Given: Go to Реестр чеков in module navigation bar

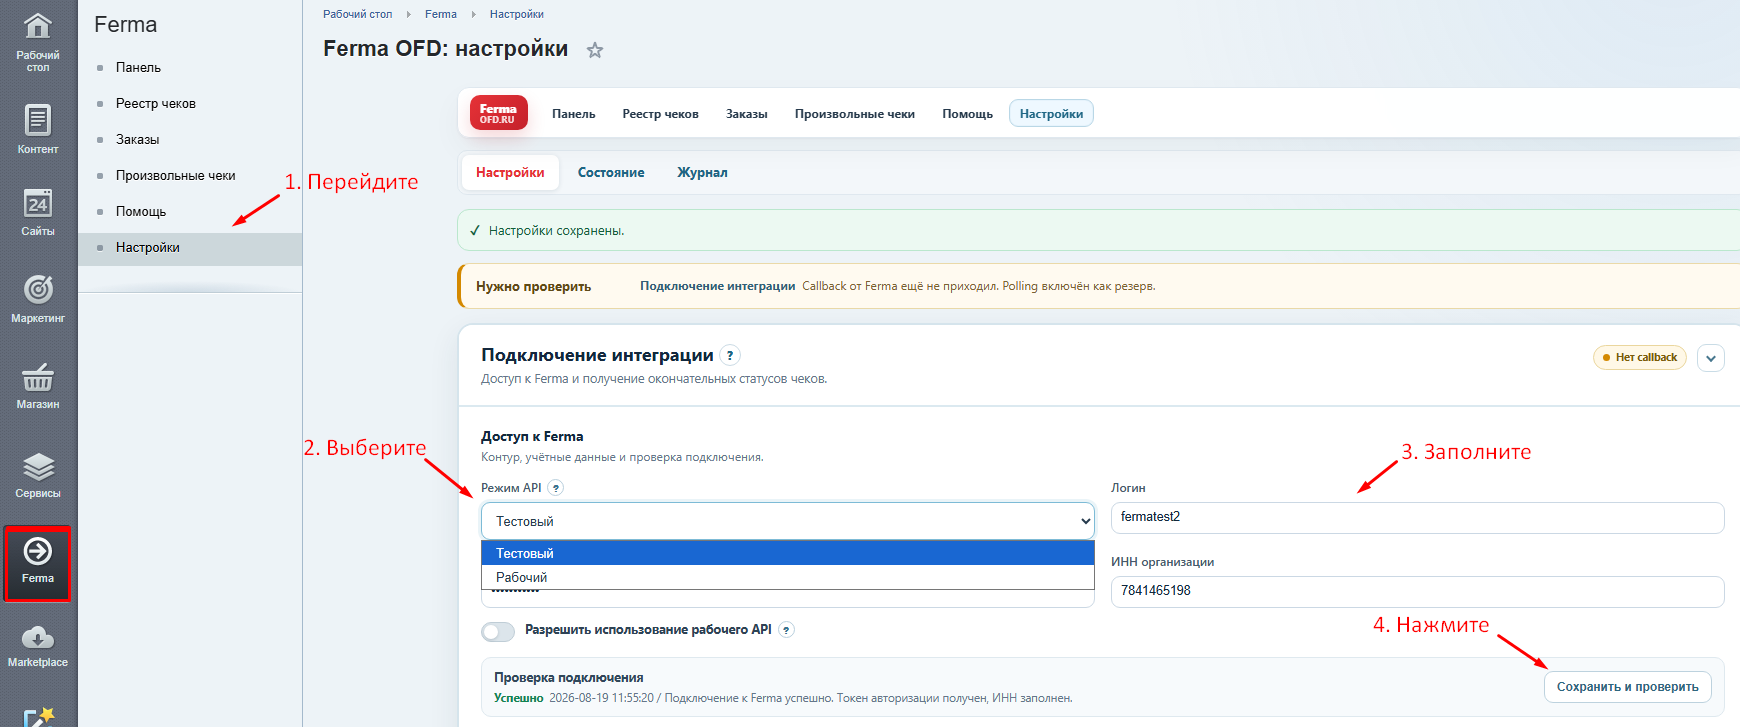Looking at the screenshot, I should (661, 114).
